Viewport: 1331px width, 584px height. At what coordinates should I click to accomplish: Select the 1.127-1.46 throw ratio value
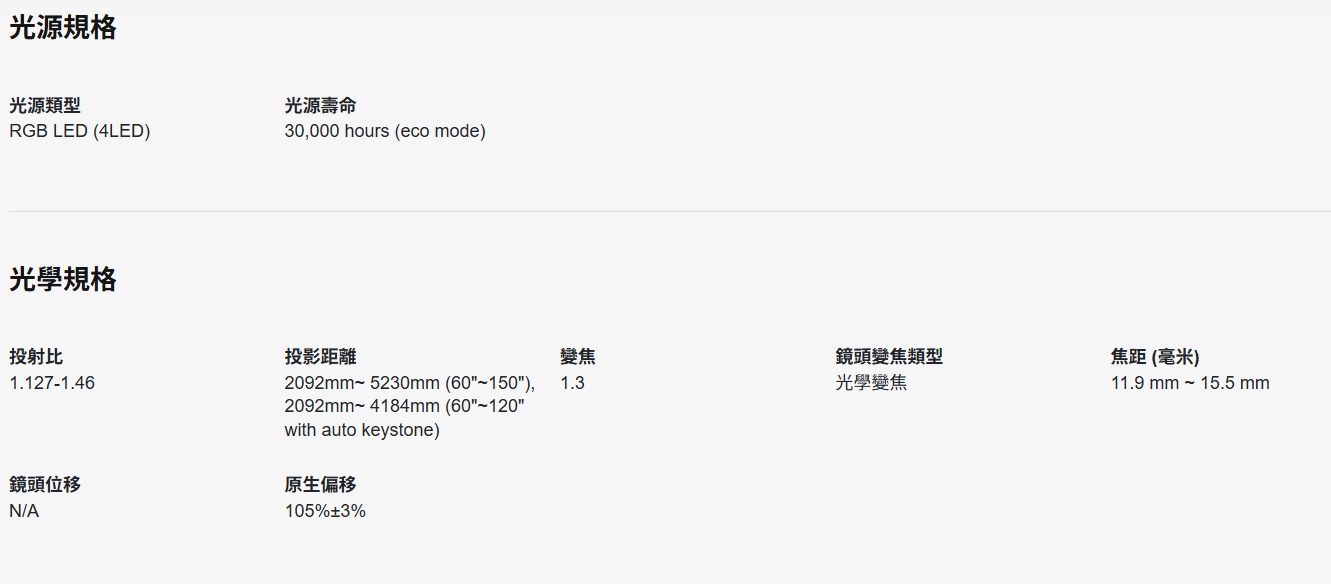point(52,383)
